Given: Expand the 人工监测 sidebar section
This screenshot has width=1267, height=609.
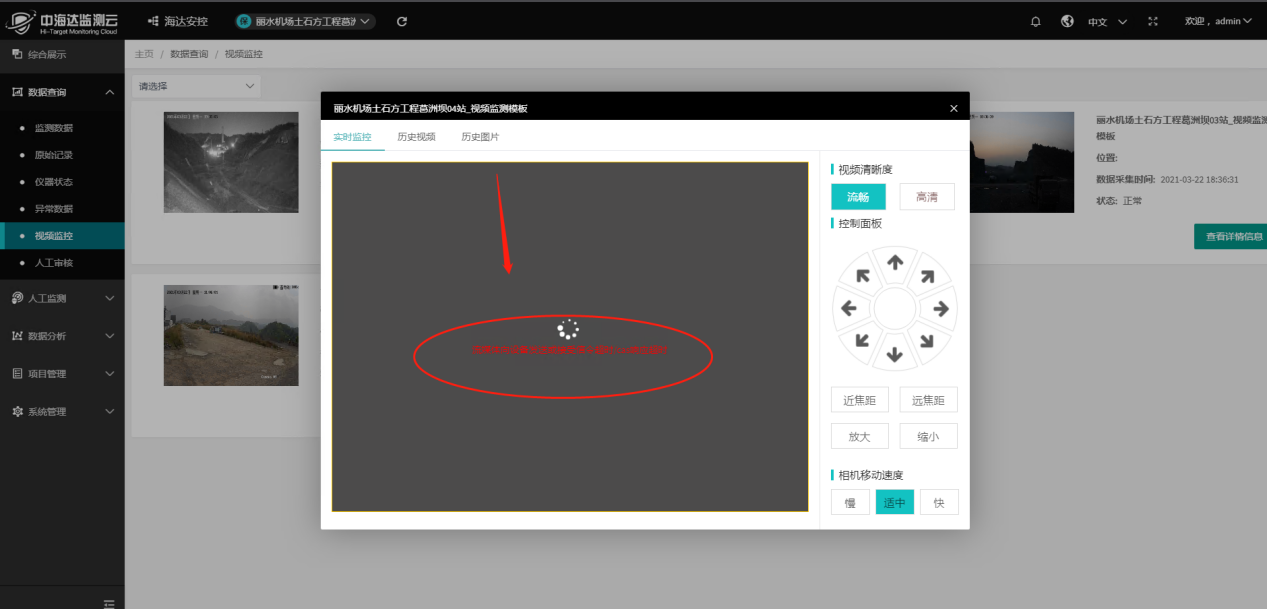Looking at the screenshot, I should [62, 298].
